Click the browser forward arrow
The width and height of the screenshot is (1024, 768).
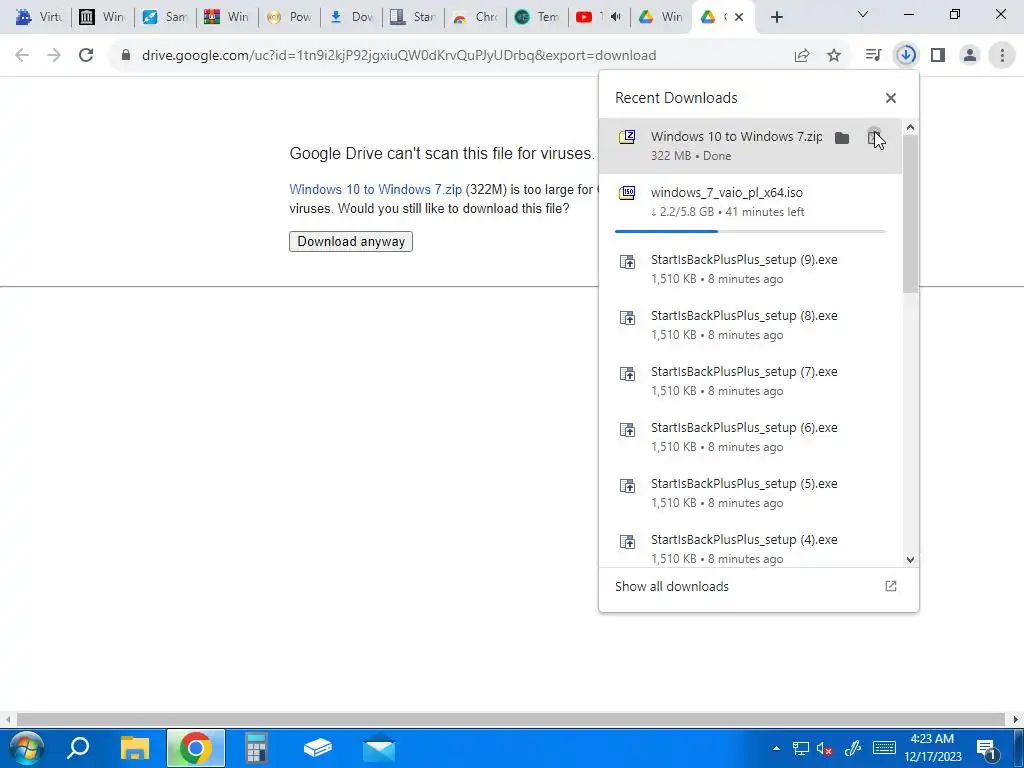tap(54, 56)
